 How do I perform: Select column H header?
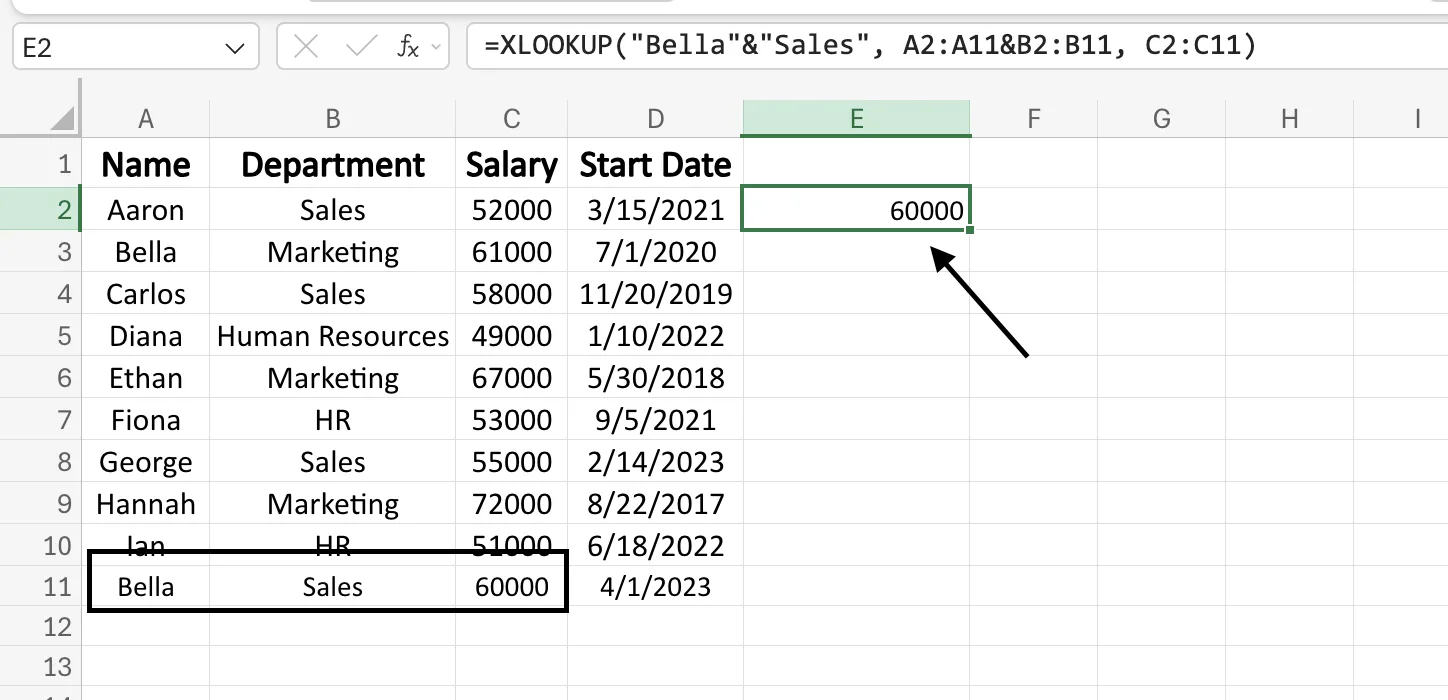(x=1290, y=119)
